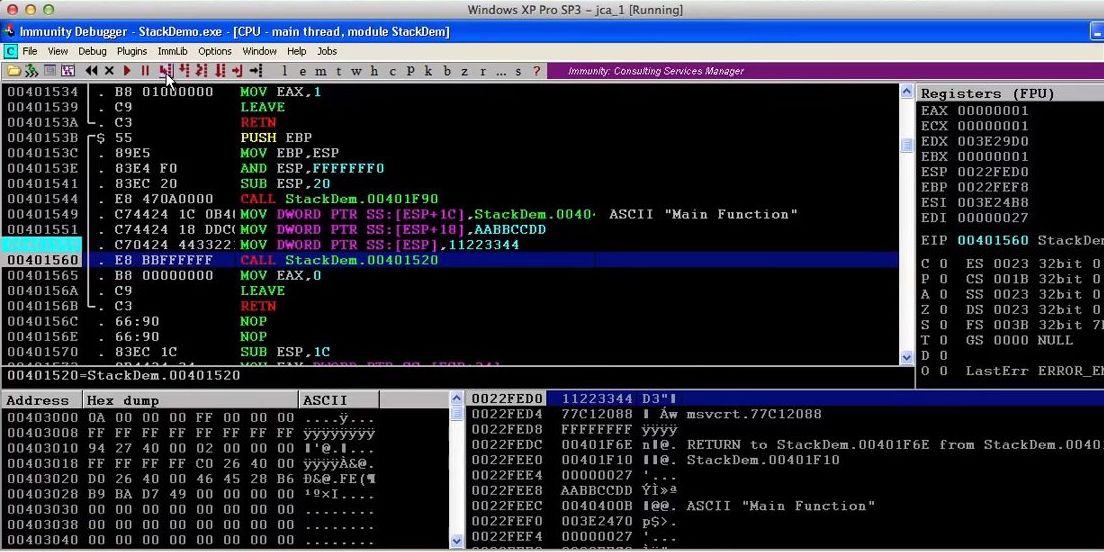1104x552 pixels.
Task: Open the ImmLib menu
Action: click(x=172, y=51)
